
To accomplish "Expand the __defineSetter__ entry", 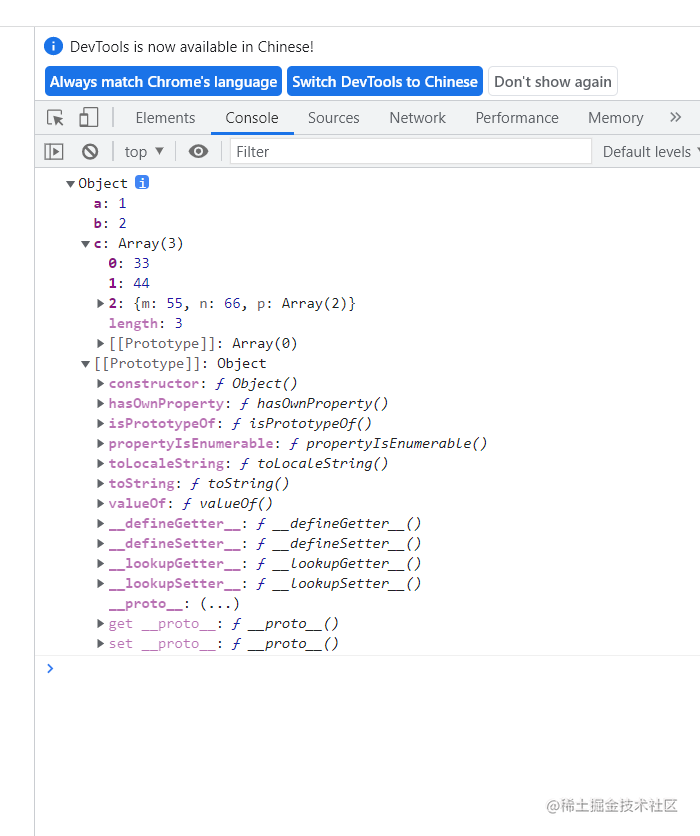I will click(x=100, y=543).
